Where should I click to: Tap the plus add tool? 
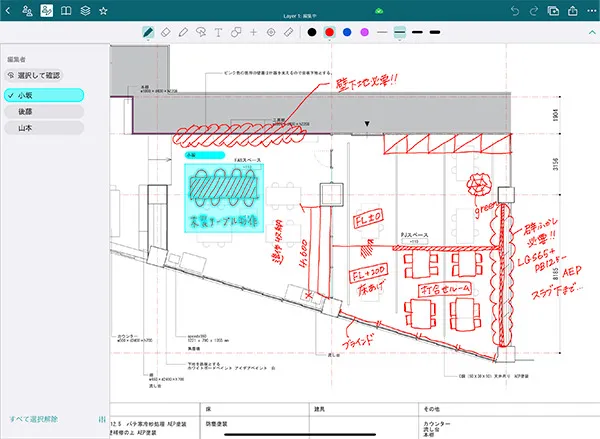pos(253,33)
